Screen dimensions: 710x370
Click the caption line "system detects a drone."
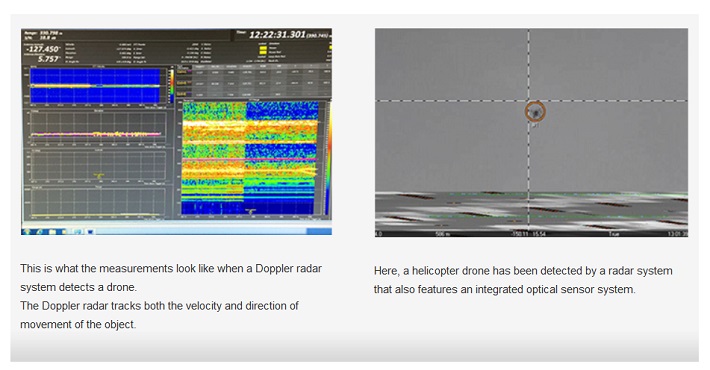pos(78,287)
